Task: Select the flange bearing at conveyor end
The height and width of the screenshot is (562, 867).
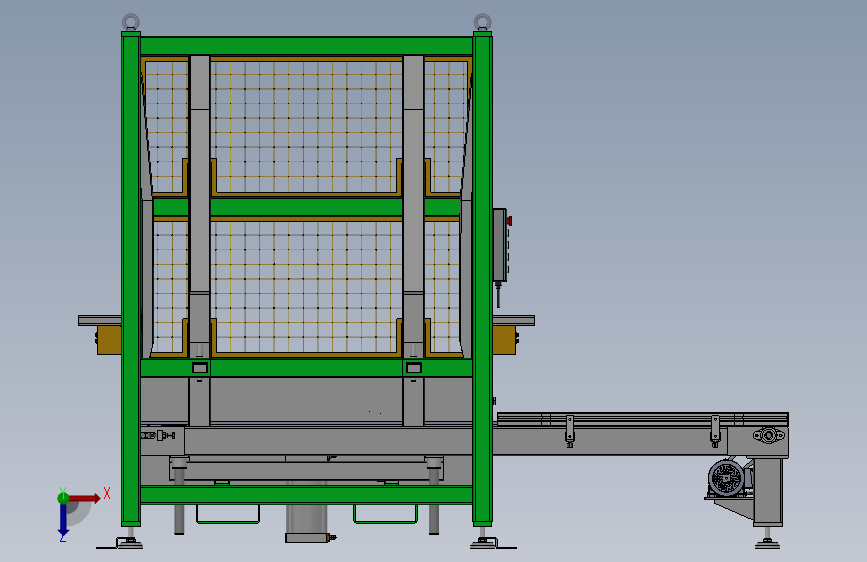Action: [x=769, y=435]
